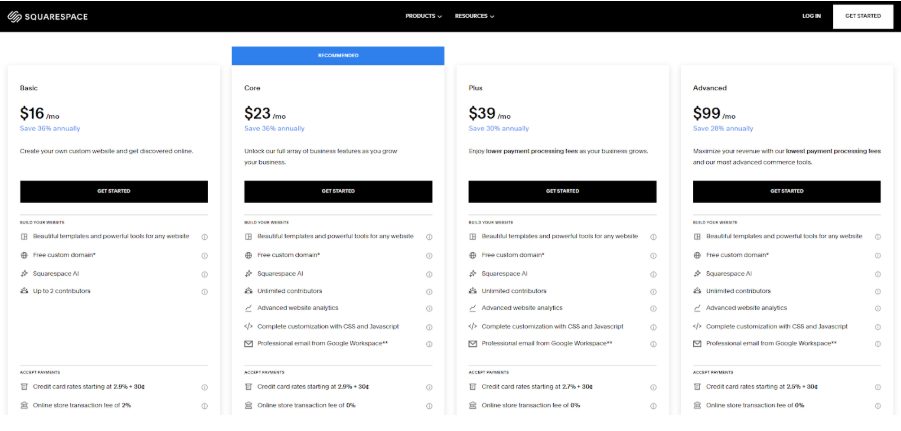Click info icon for Core's CSS and Javascript customization

pyautogui.click(x=429, y=327)
